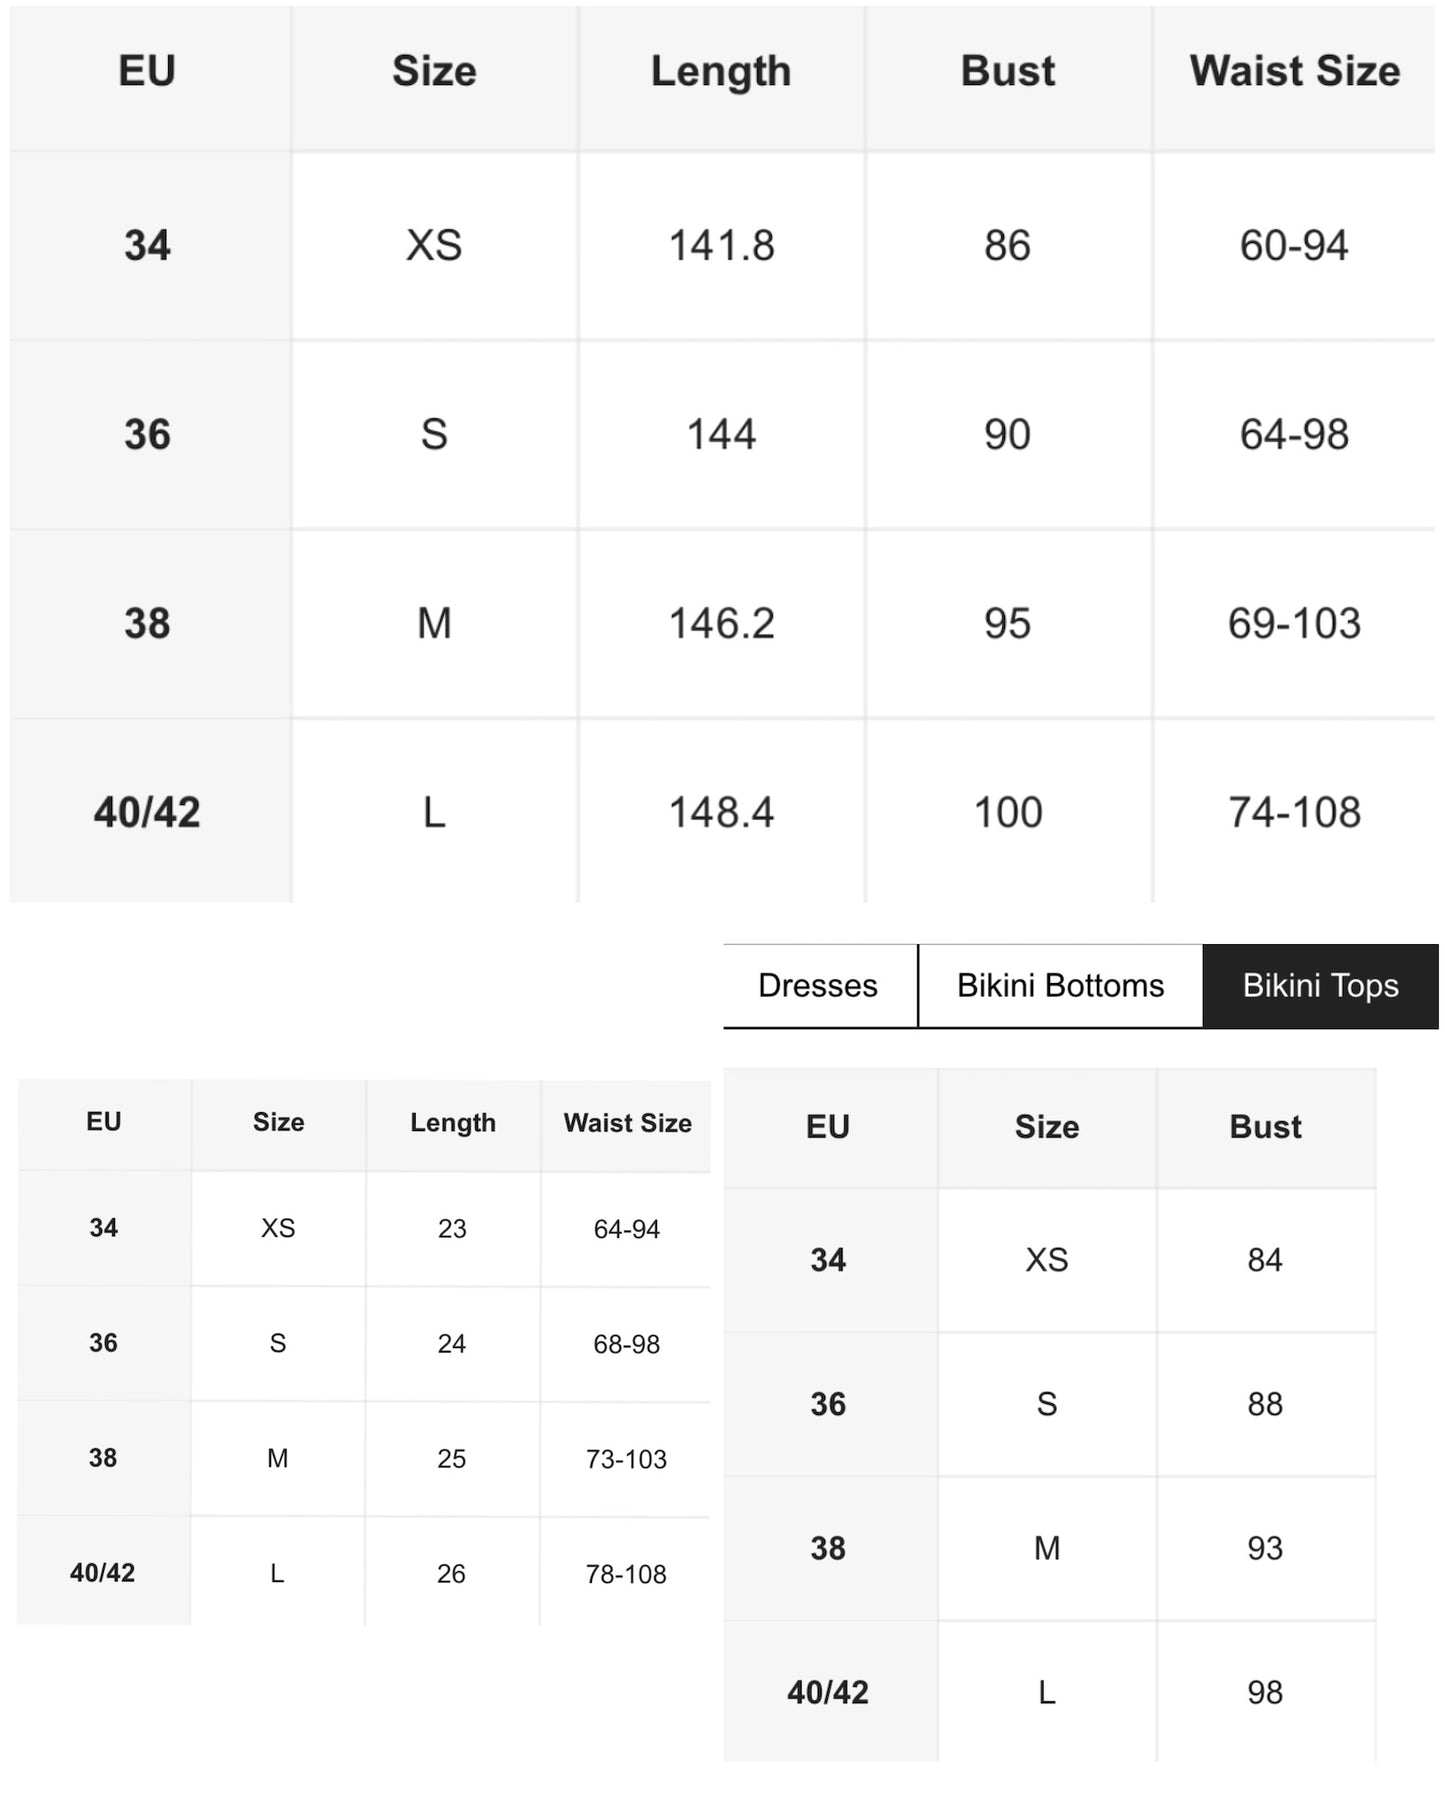Select the bust value 84

point(1265,1260)
